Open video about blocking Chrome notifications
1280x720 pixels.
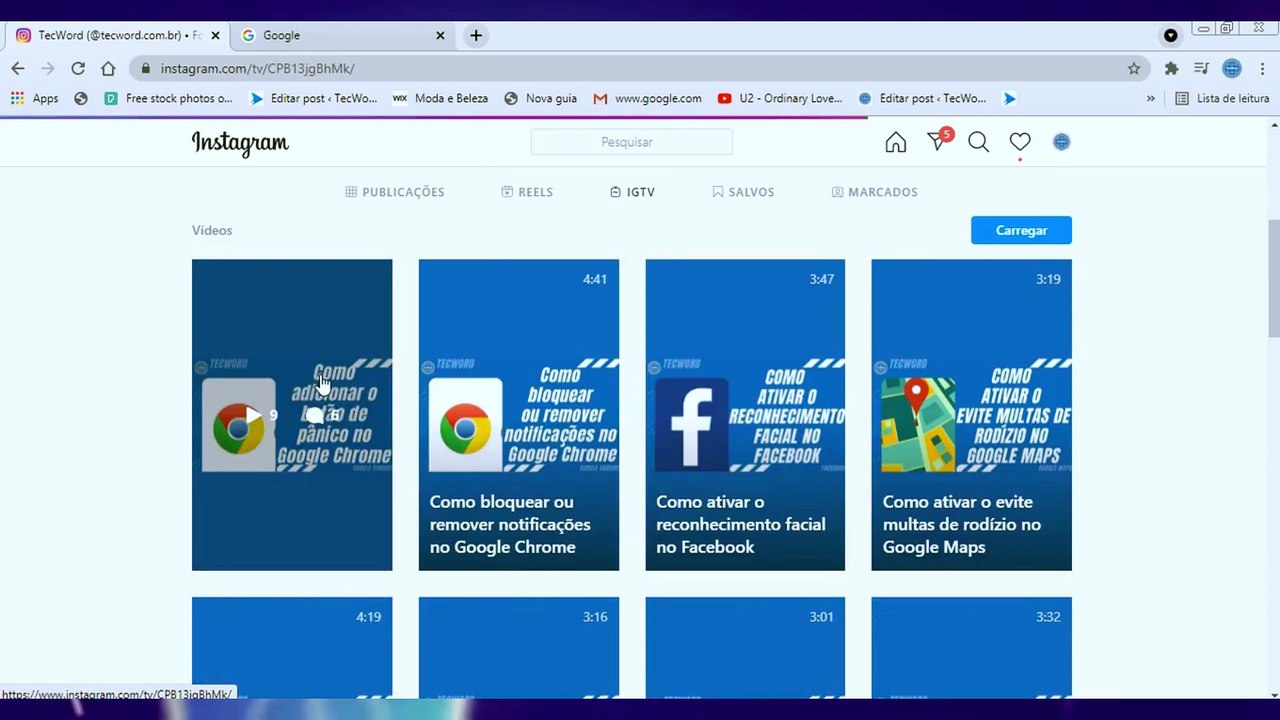pyautogui.click(x=518, y=415)
